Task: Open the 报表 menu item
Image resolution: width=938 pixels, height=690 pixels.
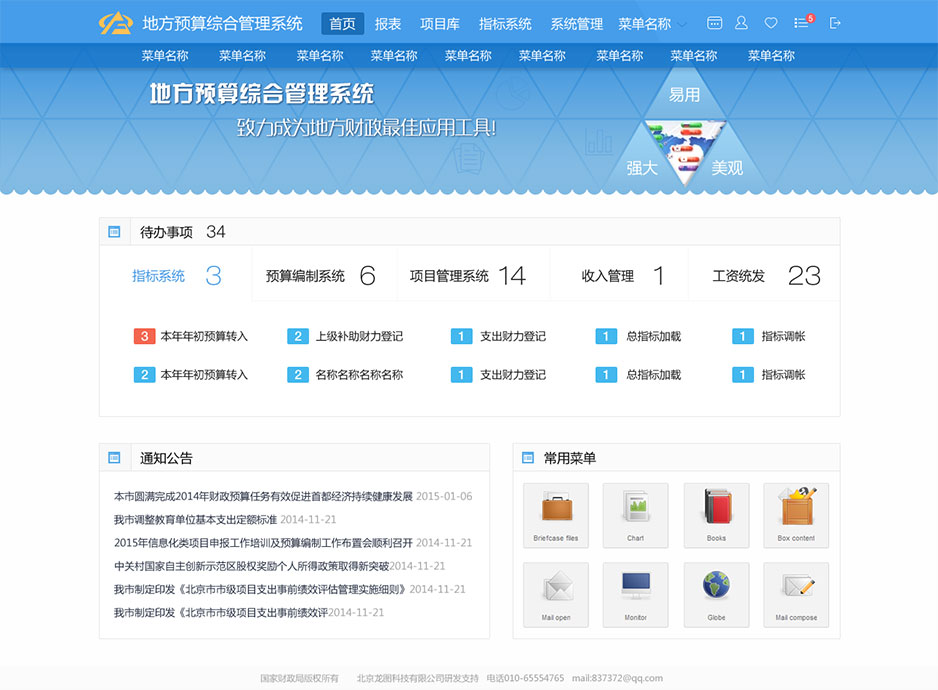Action: [388, 24]
